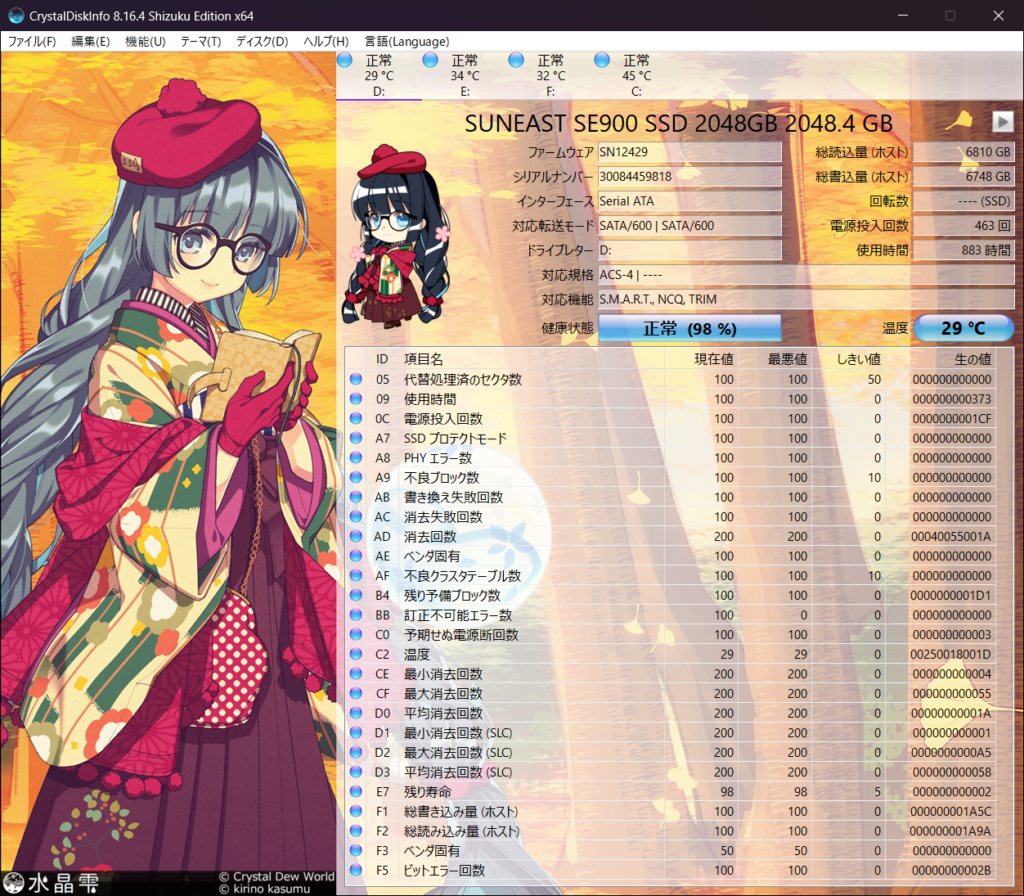Screen dimensions: 1024x896
Task: Click the features field S.M.A.R.T., NCQ, TRIM
Action: click(x=806, y=299)
